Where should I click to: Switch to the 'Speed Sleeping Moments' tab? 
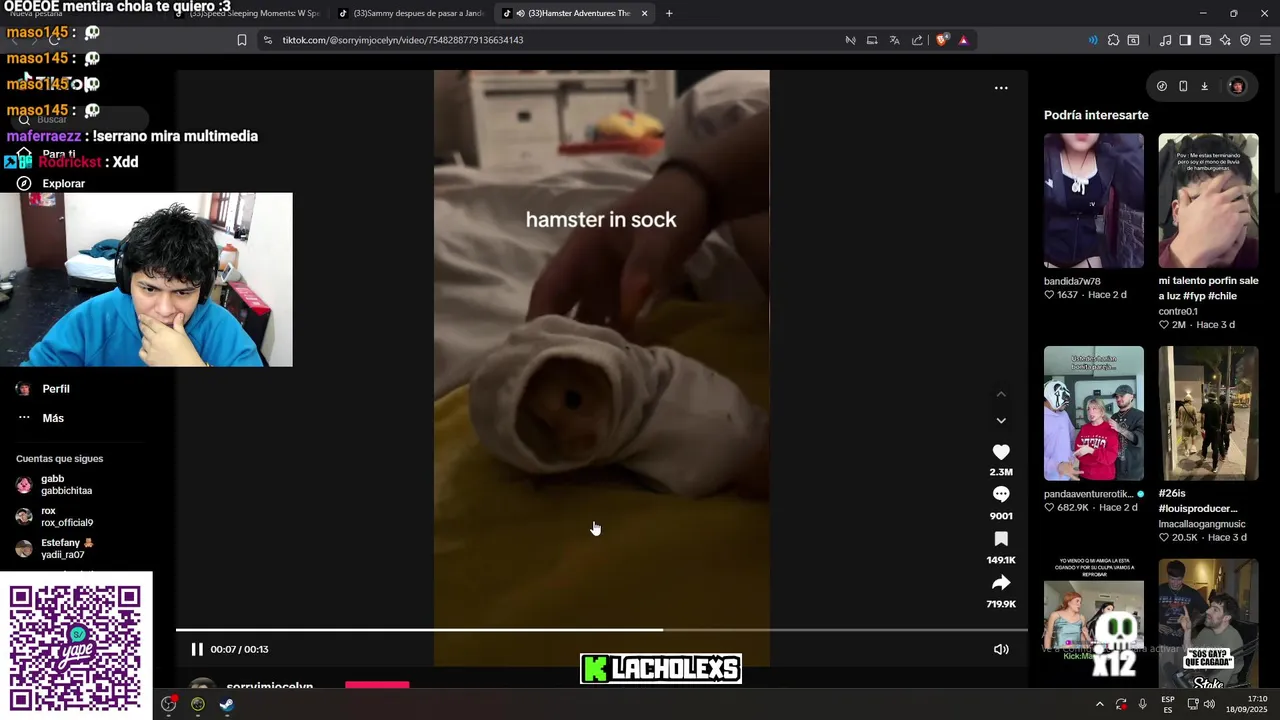click(x=246, y=14)
